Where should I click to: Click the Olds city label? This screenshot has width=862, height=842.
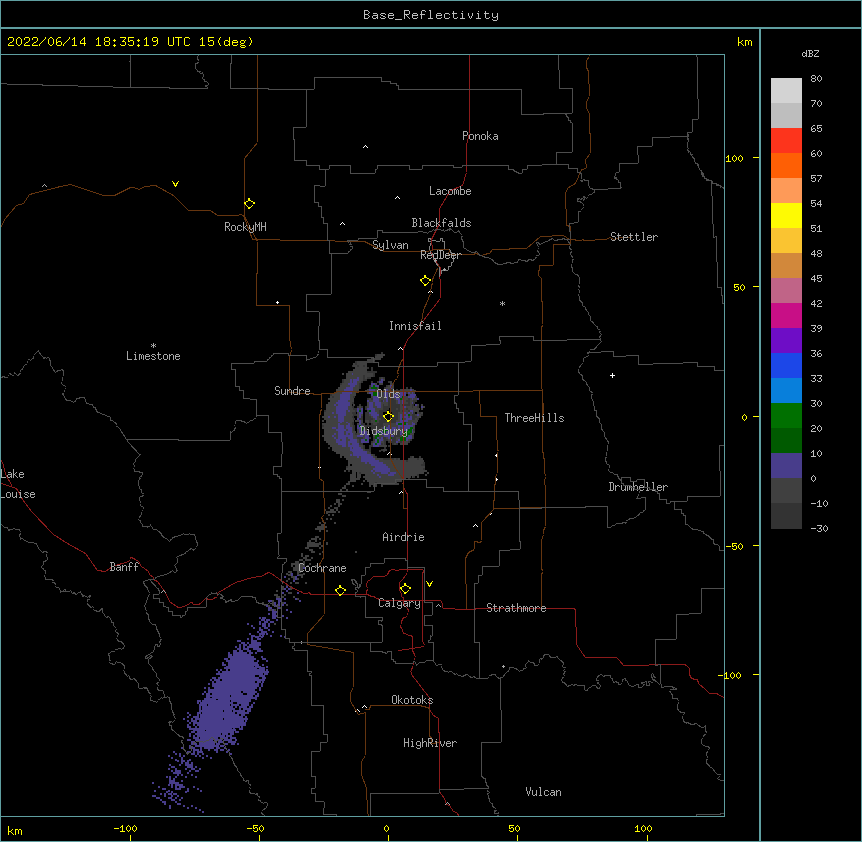tap(388, 394)
